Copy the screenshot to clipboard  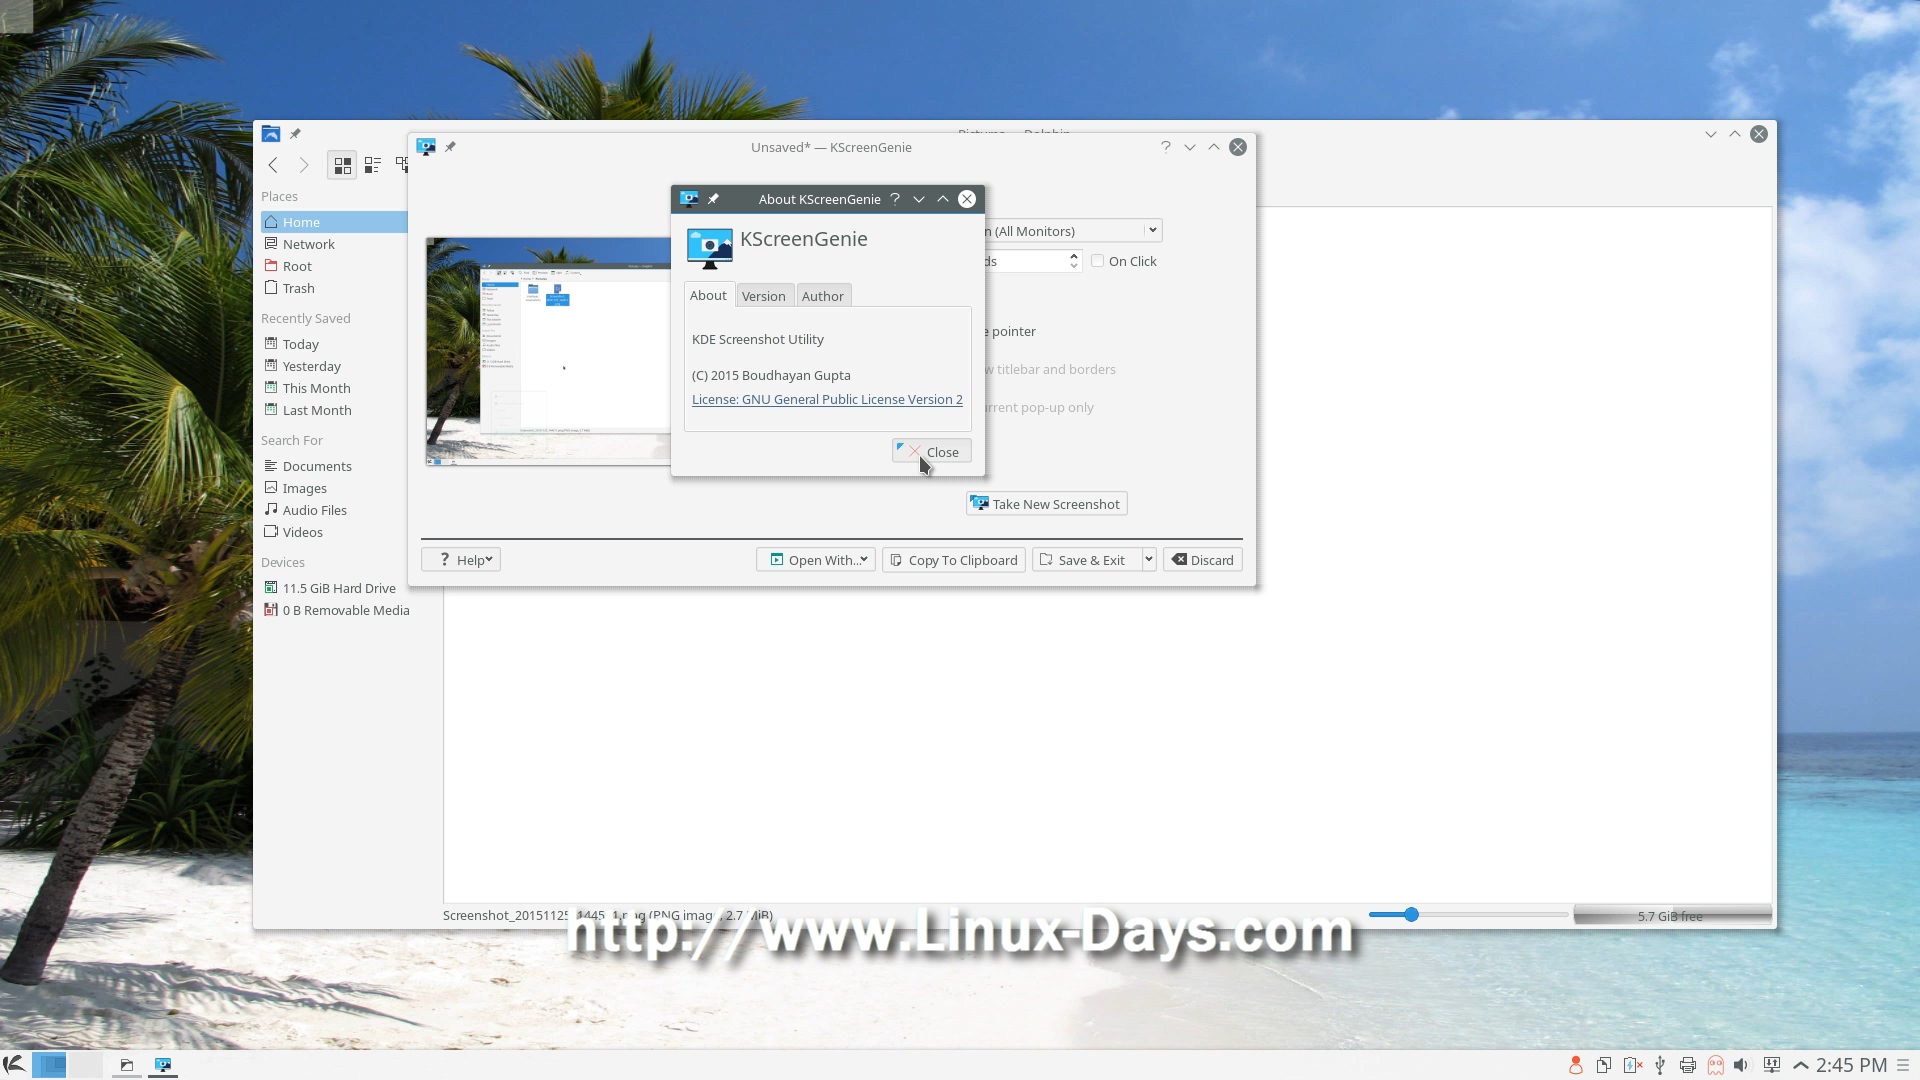tap(954, 560)
